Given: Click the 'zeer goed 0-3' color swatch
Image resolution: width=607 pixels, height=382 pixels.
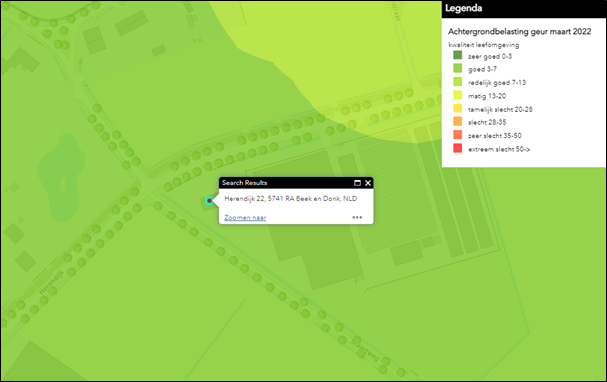Looking at the screenshot, I should point(458,55).
